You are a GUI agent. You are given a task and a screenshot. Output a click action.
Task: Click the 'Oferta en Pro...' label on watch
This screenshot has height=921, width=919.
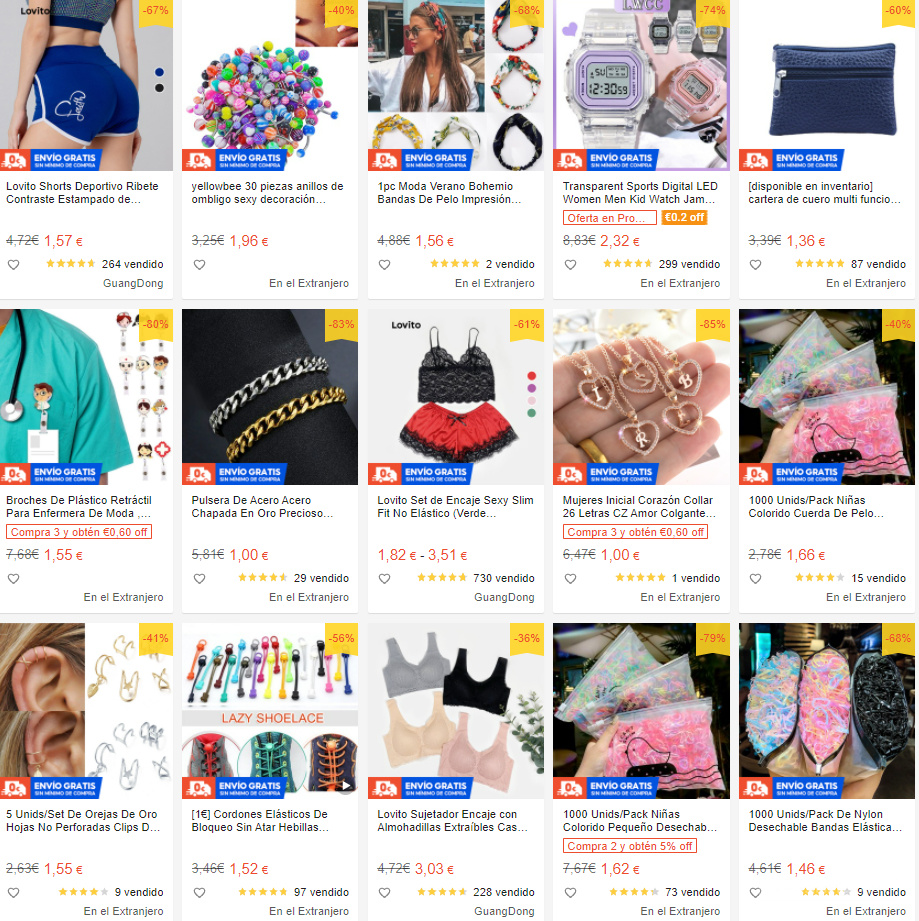click(x=610, y=218)
